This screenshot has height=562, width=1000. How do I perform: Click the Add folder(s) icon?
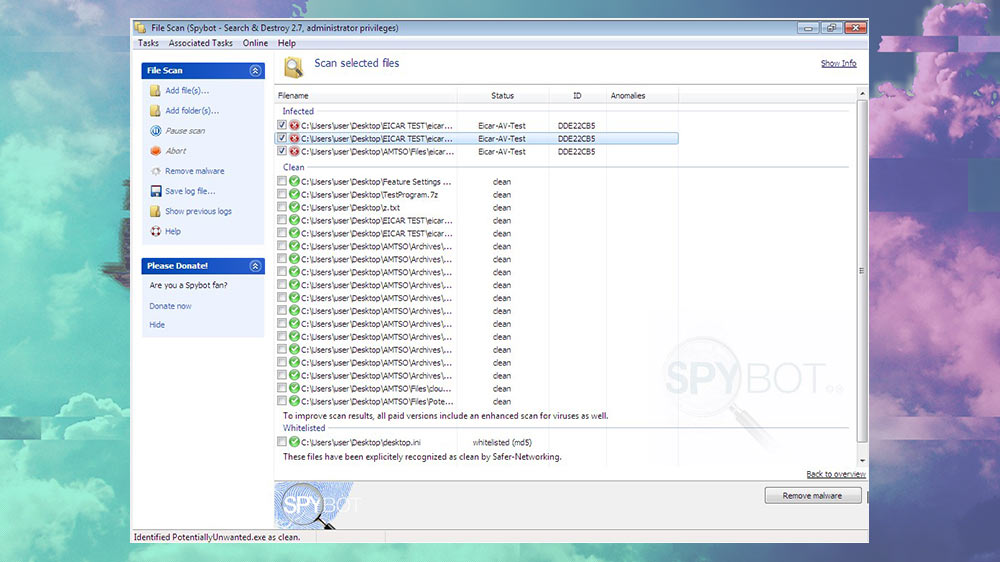[155, 110]
